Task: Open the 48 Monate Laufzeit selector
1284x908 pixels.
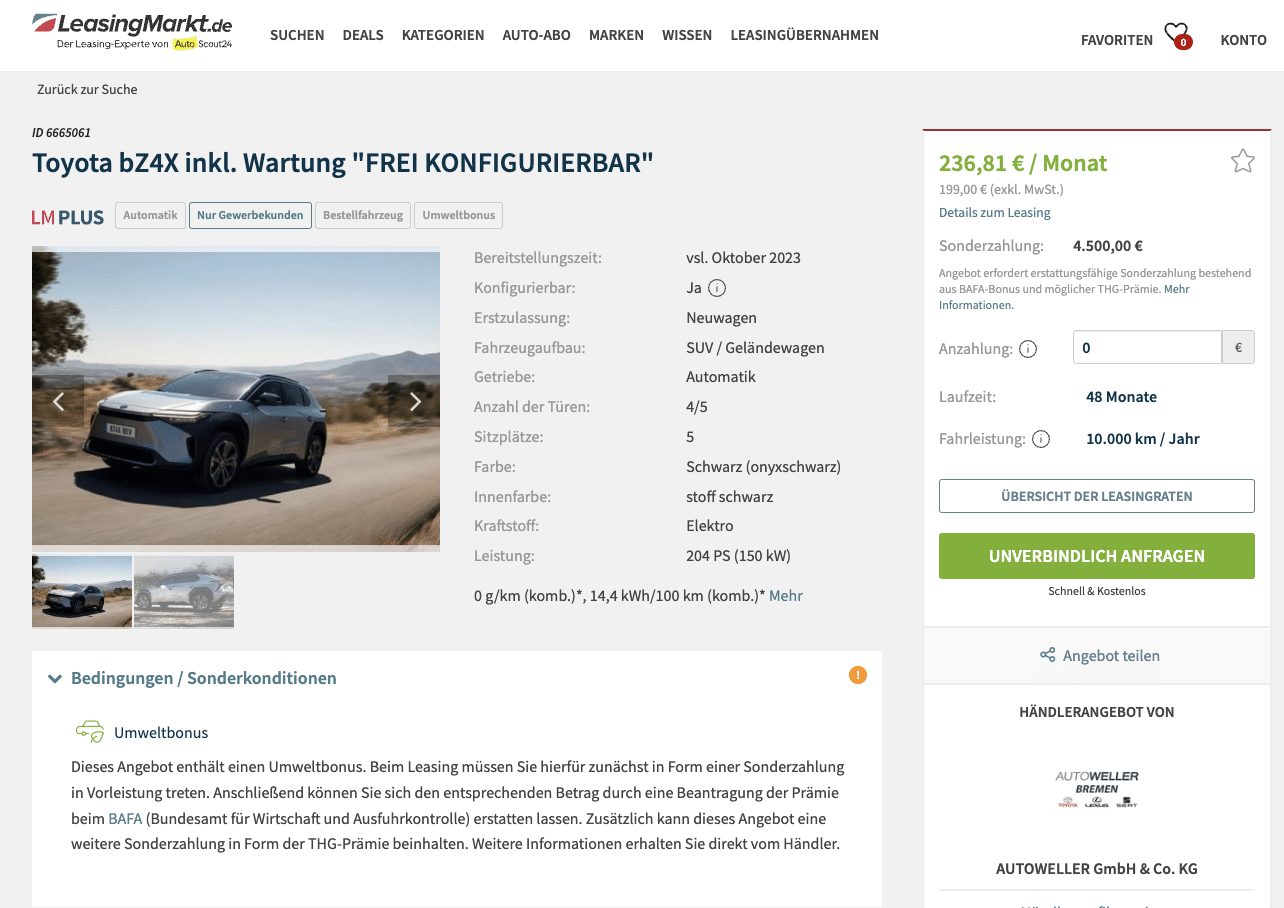Action: pos(1121,397)
